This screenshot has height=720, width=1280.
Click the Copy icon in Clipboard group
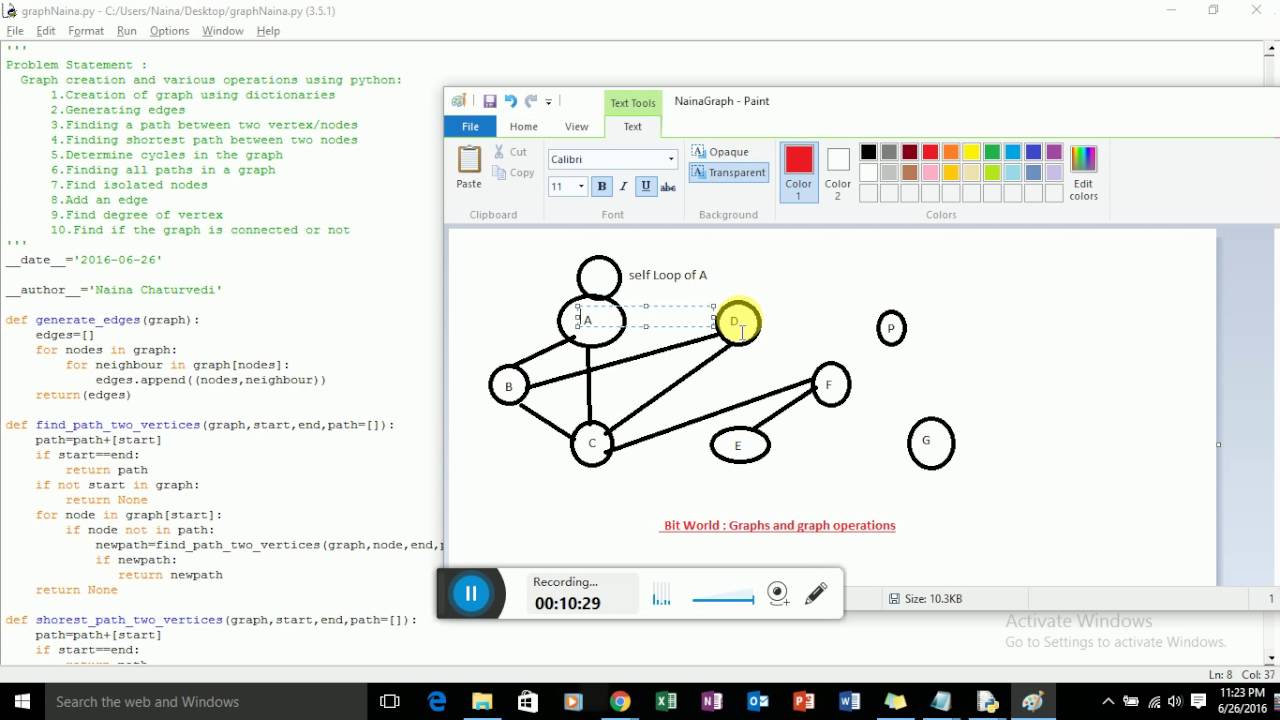pos(500,173)
